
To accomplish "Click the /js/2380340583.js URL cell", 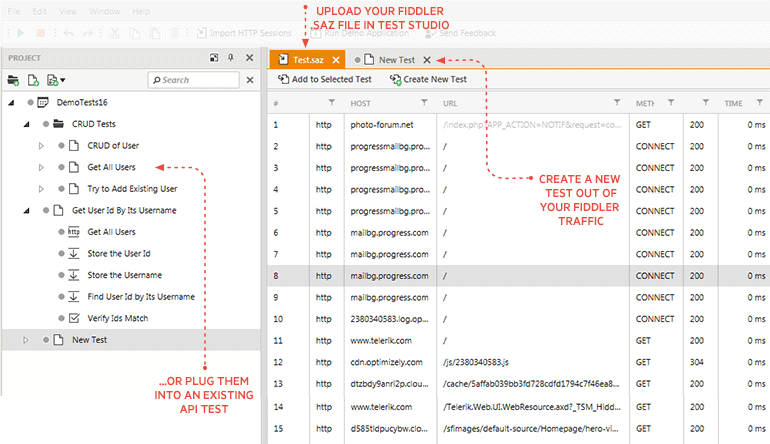I will click(475, 362).
